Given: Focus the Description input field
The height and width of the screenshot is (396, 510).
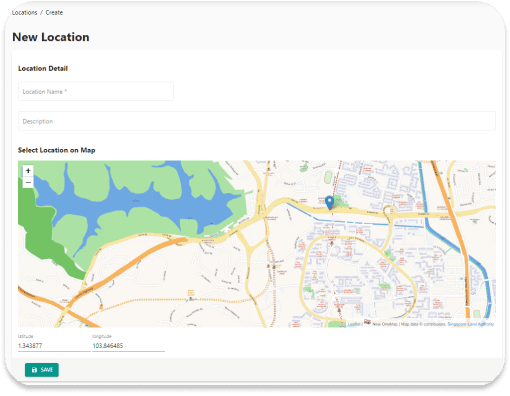Looking at the screenshot, I should point(257,121).
